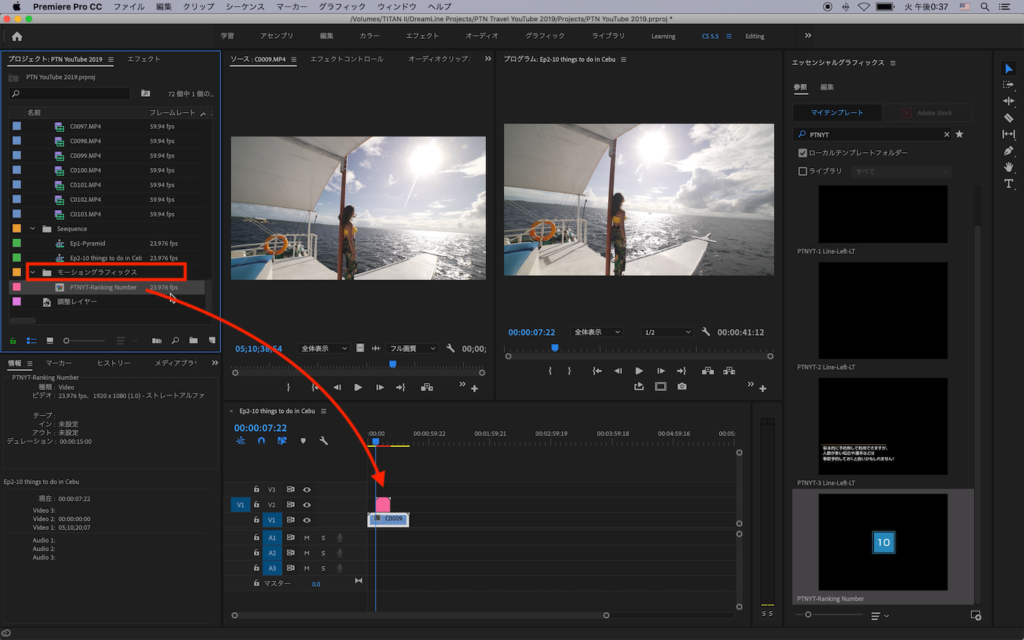
Task: Open the 1/2 playback resolution dropdown
Action: pyautogui.click(x=667, y=332)
